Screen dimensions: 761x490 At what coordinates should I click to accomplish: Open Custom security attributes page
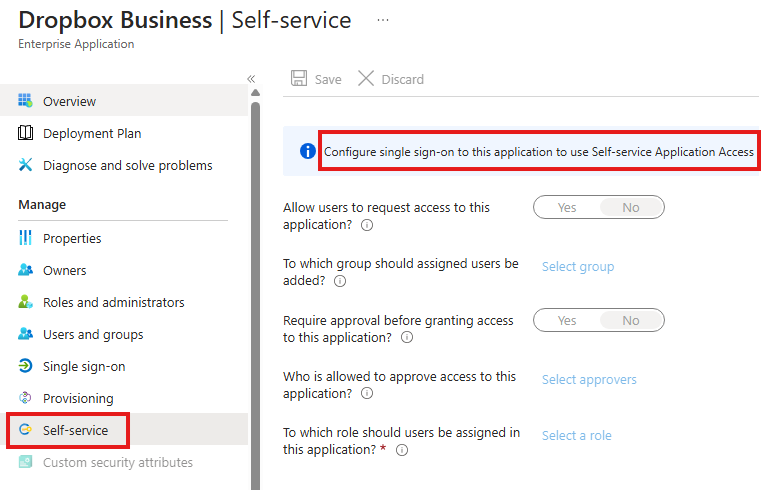pyautogui.click(x=124, y=461)
